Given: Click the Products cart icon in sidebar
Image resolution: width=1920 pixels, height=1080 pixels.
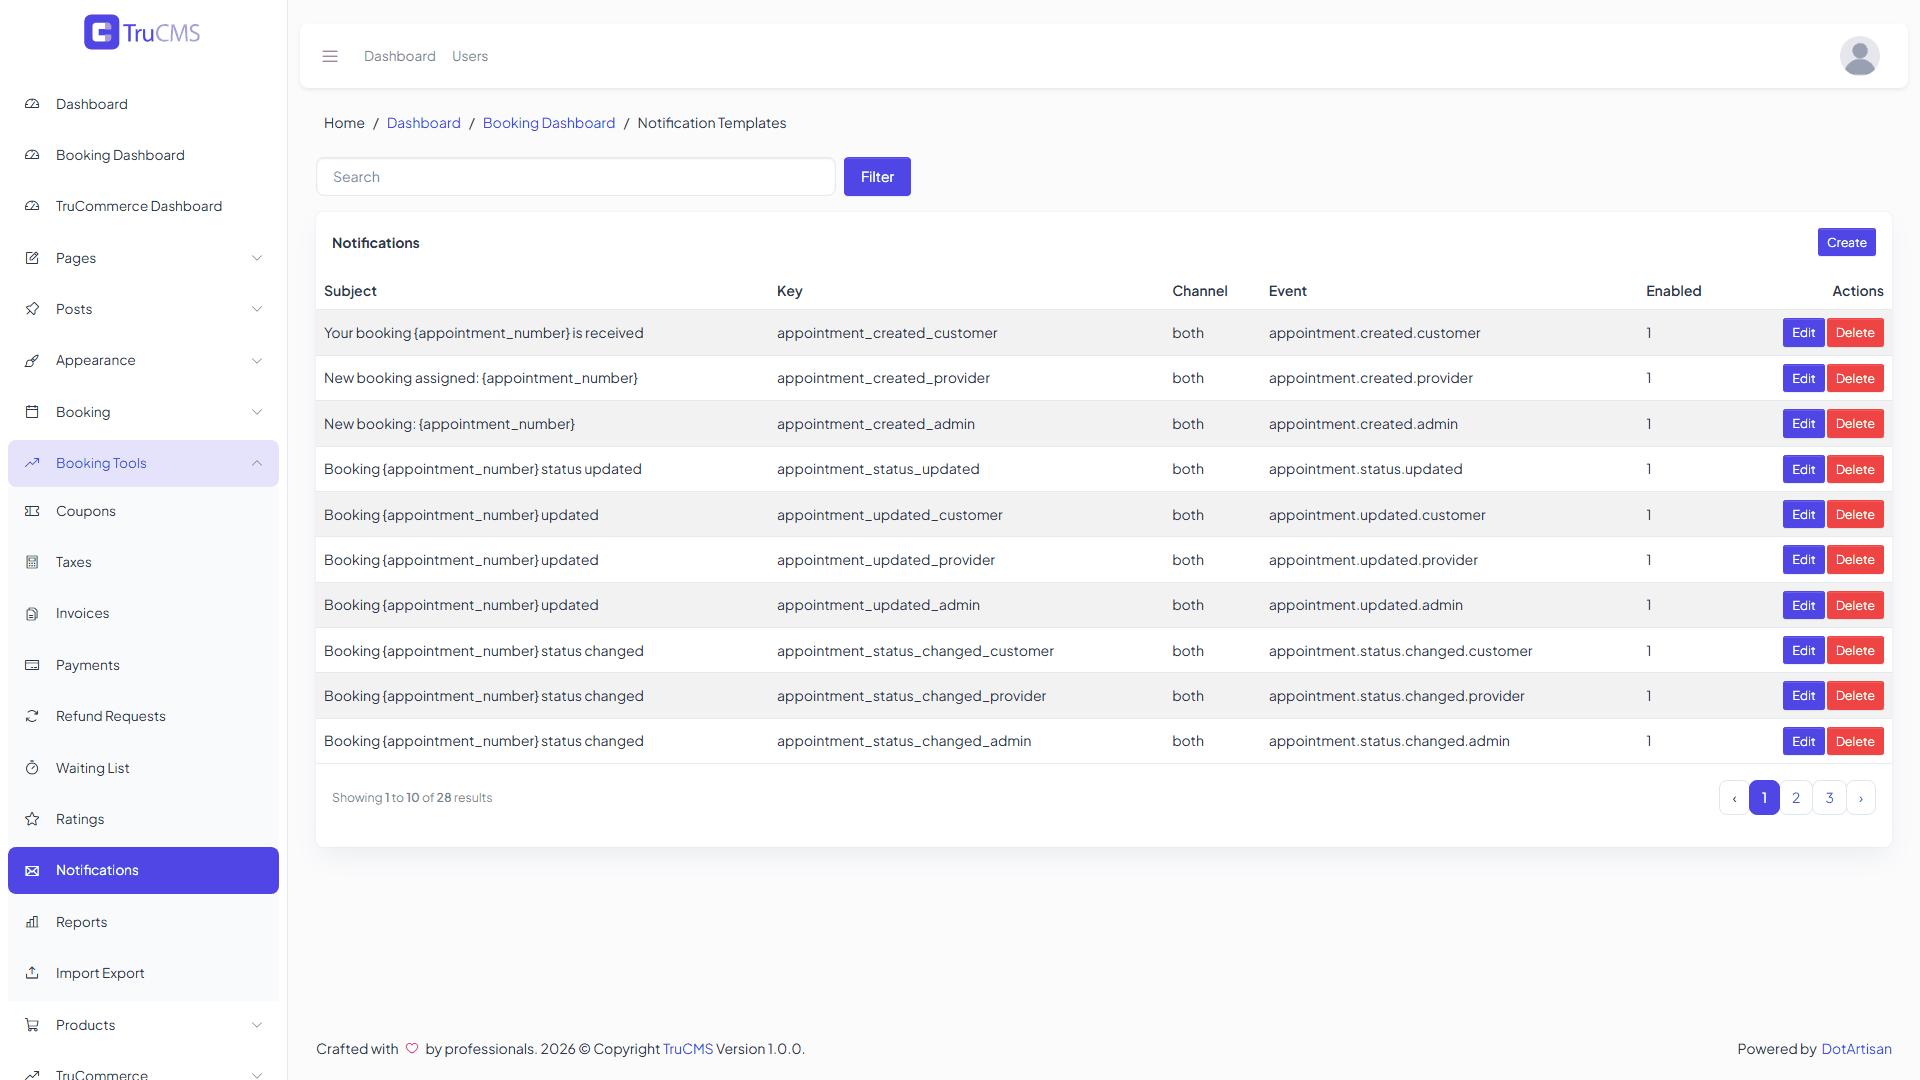Looking at the screenshot, I should coord(32,1025).
